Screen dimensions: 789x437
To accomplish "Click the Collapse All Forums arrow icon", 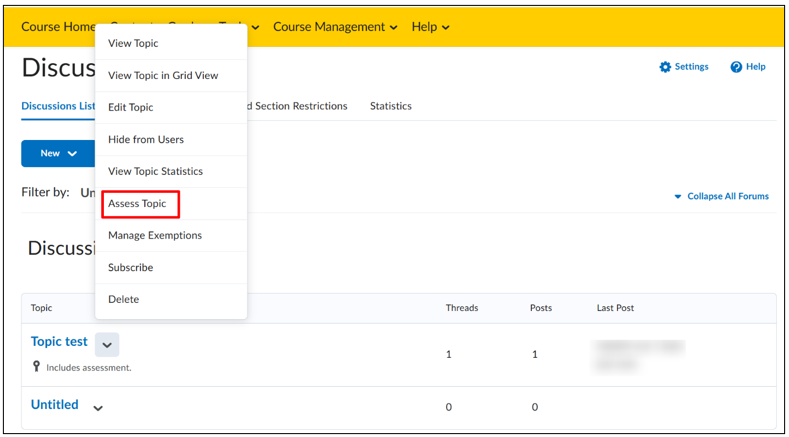I will [x=678, y=197].
